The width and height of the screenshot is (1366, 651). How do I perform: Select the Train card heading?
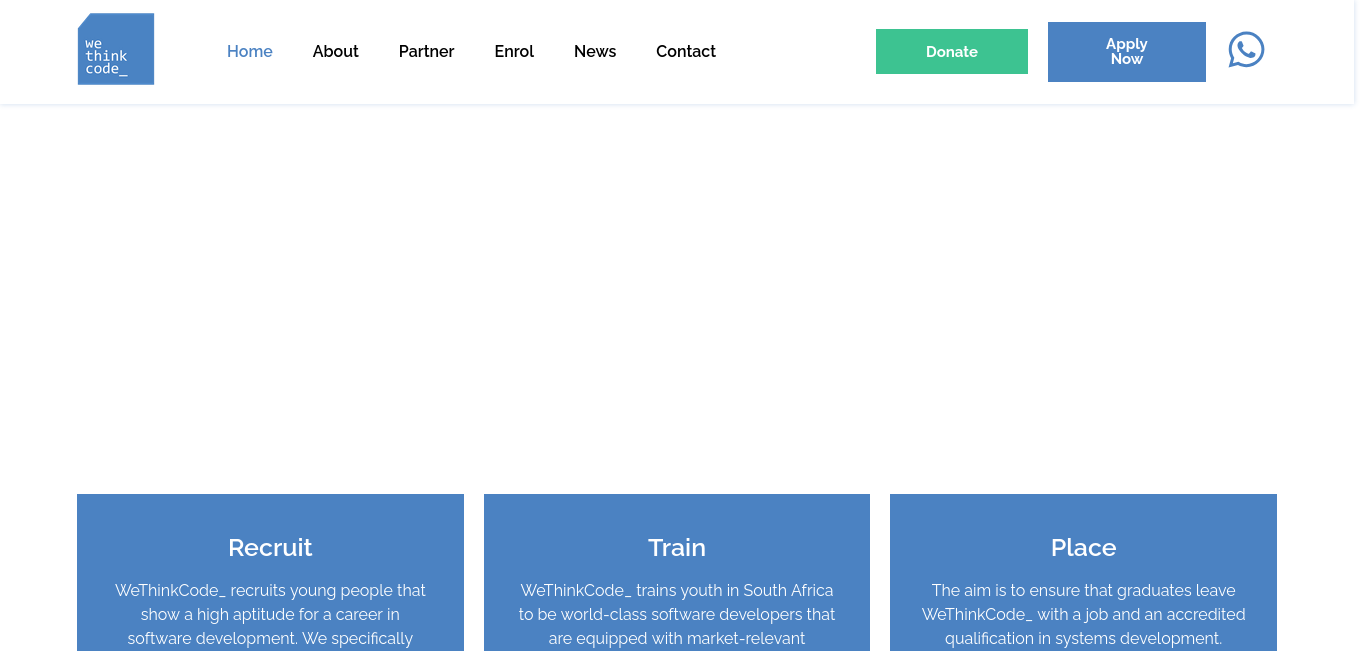[677, 547]
